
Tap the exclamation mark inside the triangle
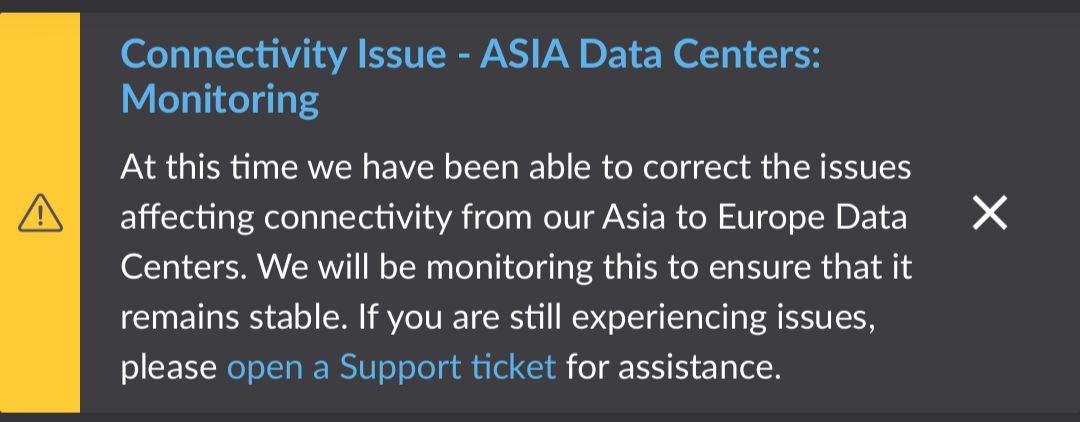40,215
